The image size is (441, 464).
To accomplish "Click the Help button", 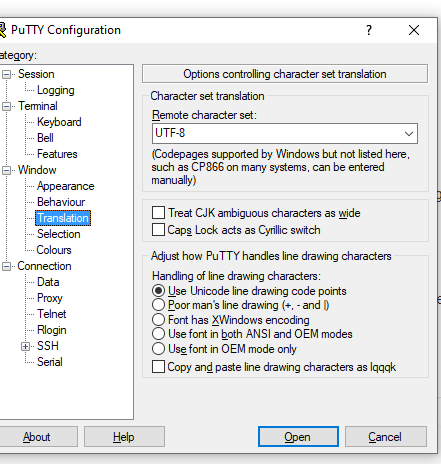I will 124,437.
